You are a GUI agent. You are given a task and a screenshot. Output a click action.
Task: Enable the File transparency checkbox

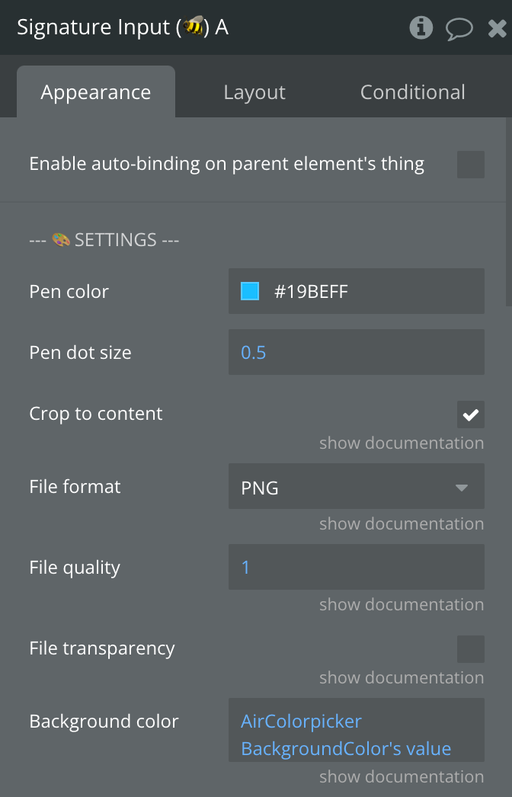coord(470,649)
